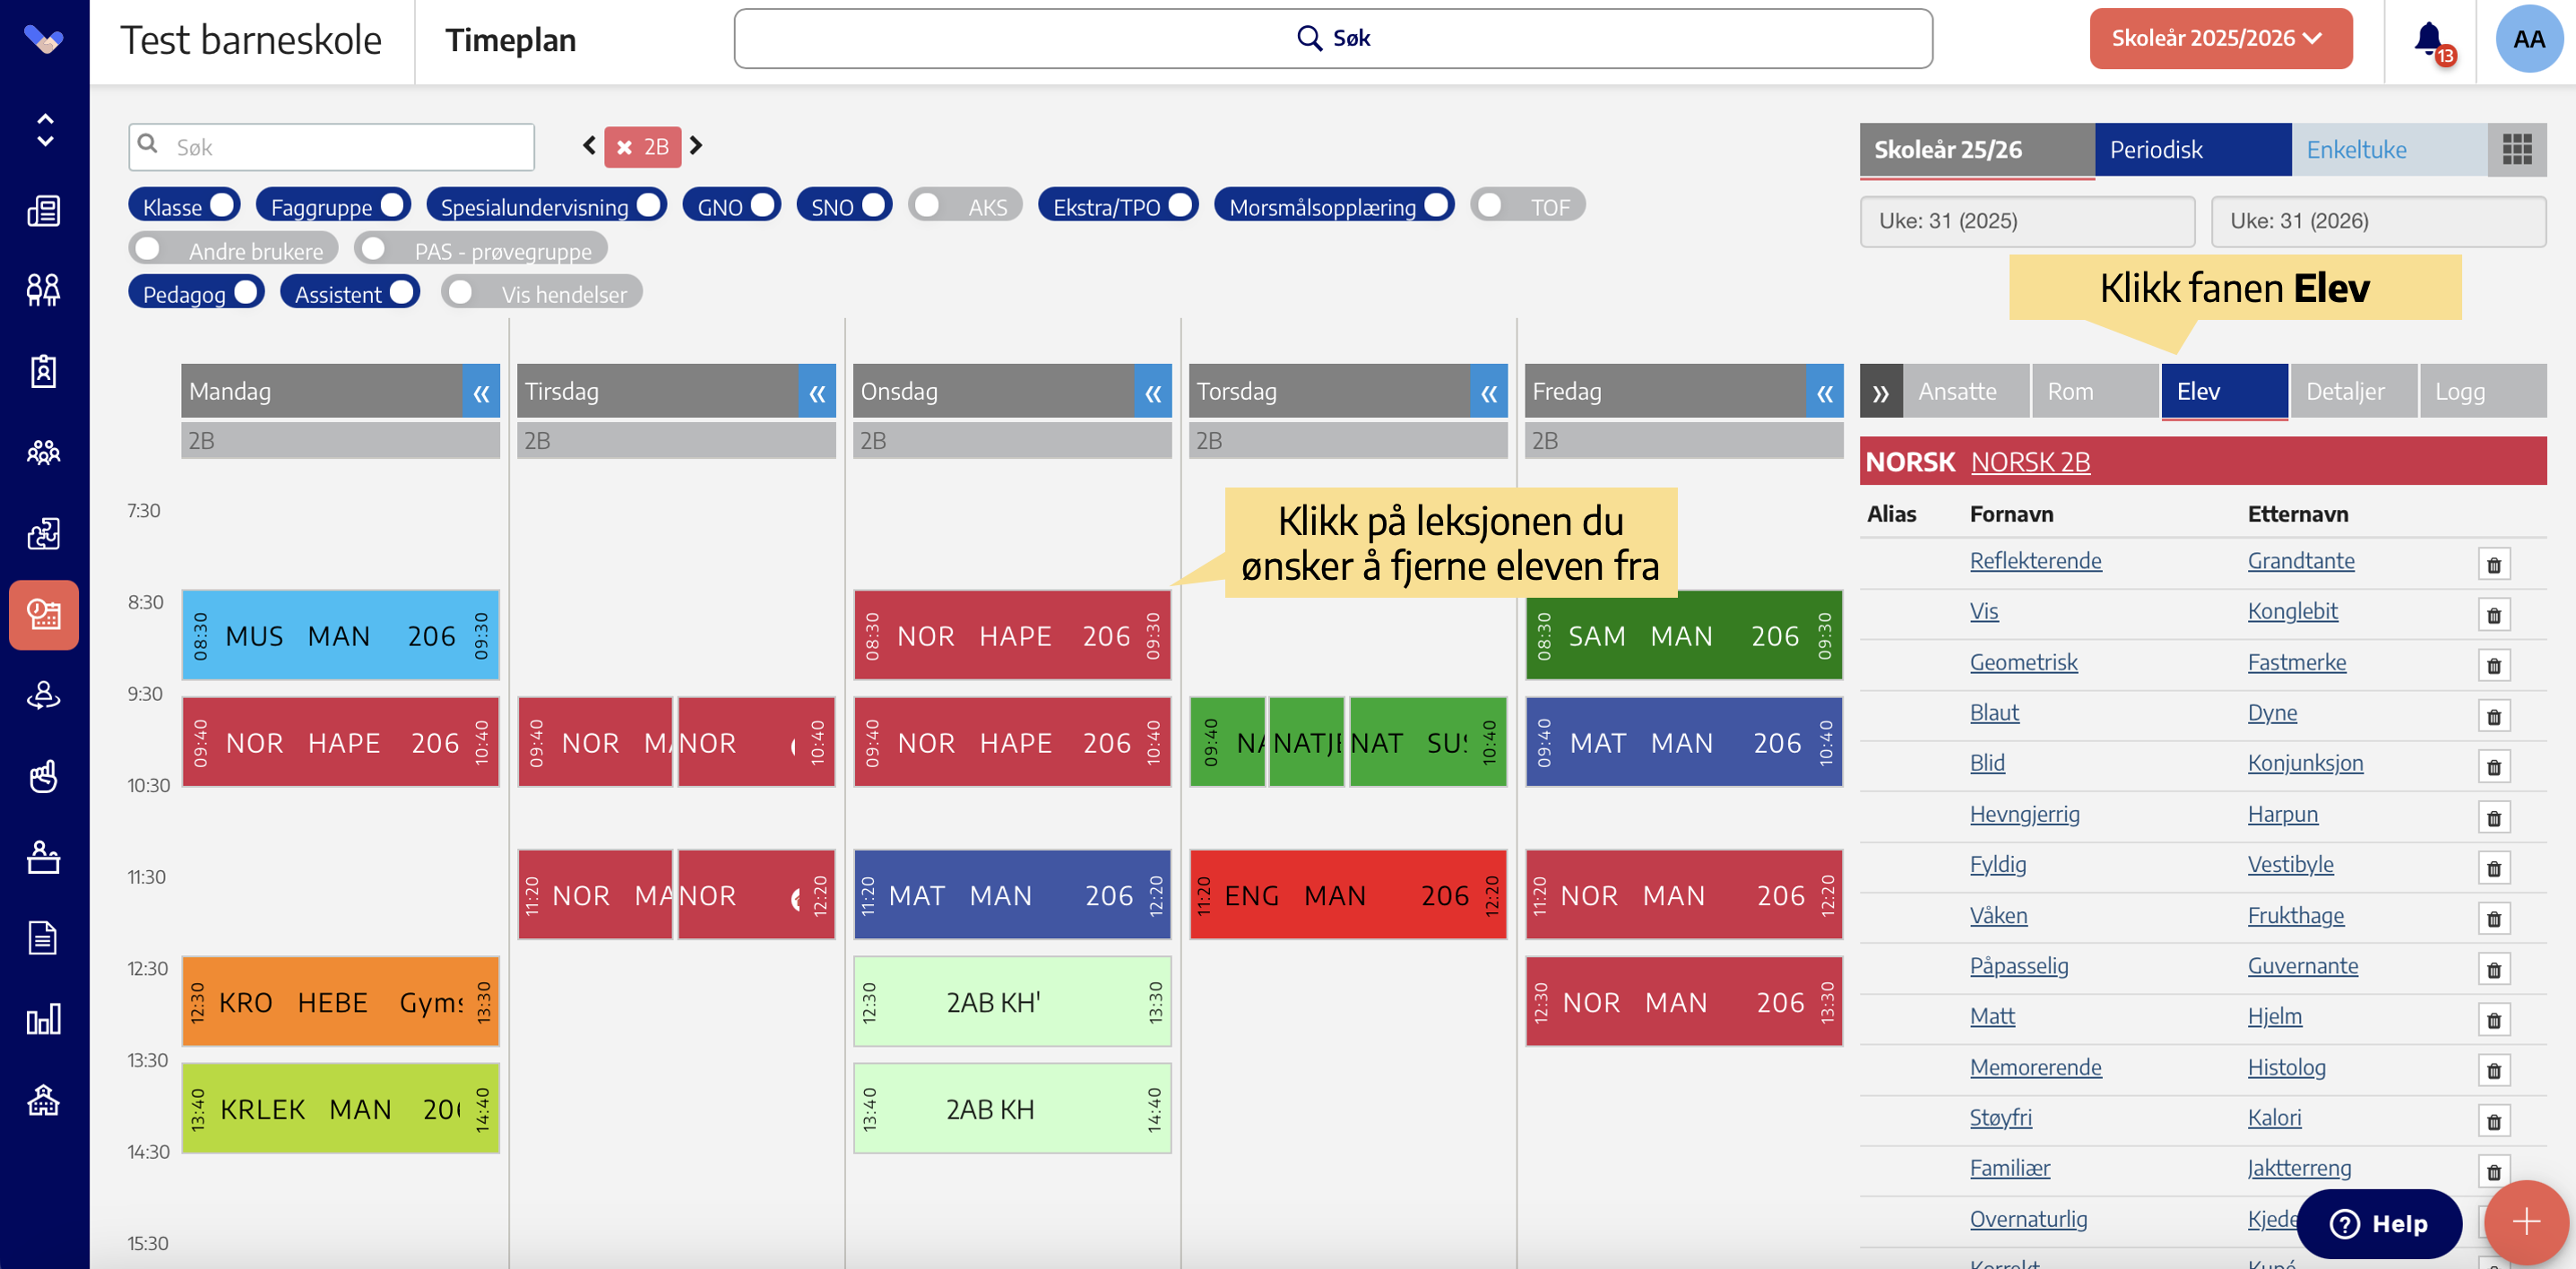Go to previous class with left chevron

tap(589, 146)
